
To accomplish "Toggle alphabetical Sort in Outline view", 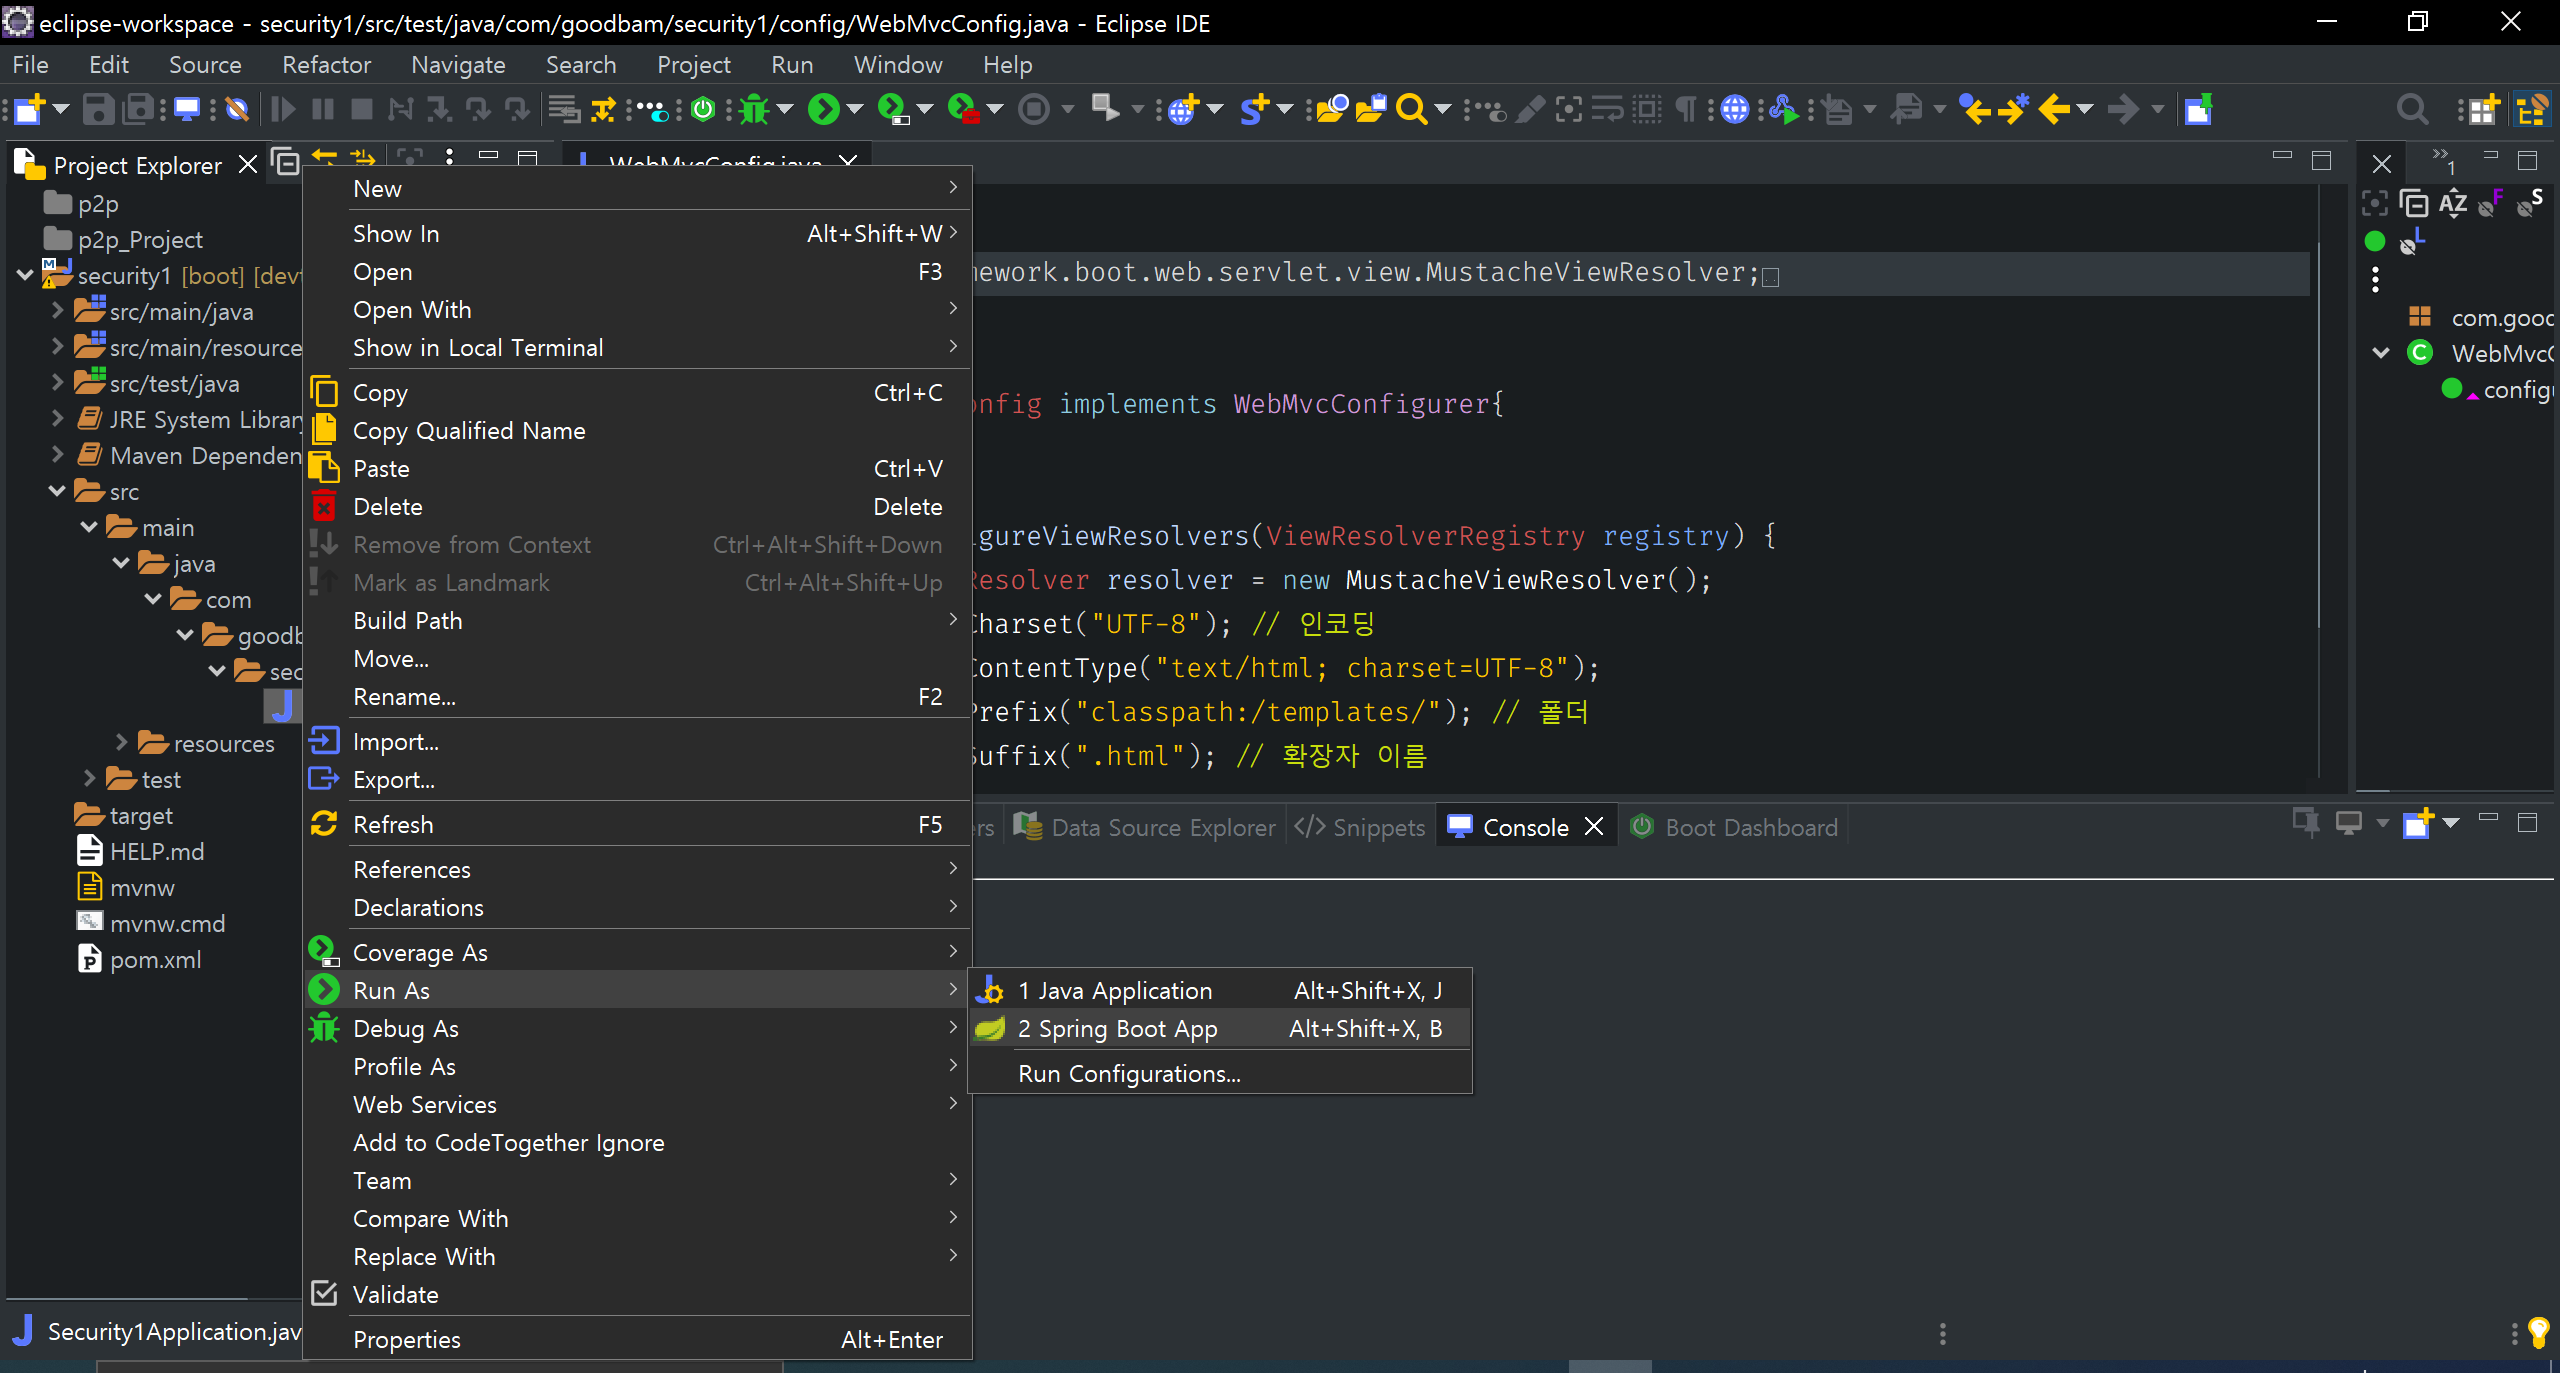I will tap(2452, 204).
